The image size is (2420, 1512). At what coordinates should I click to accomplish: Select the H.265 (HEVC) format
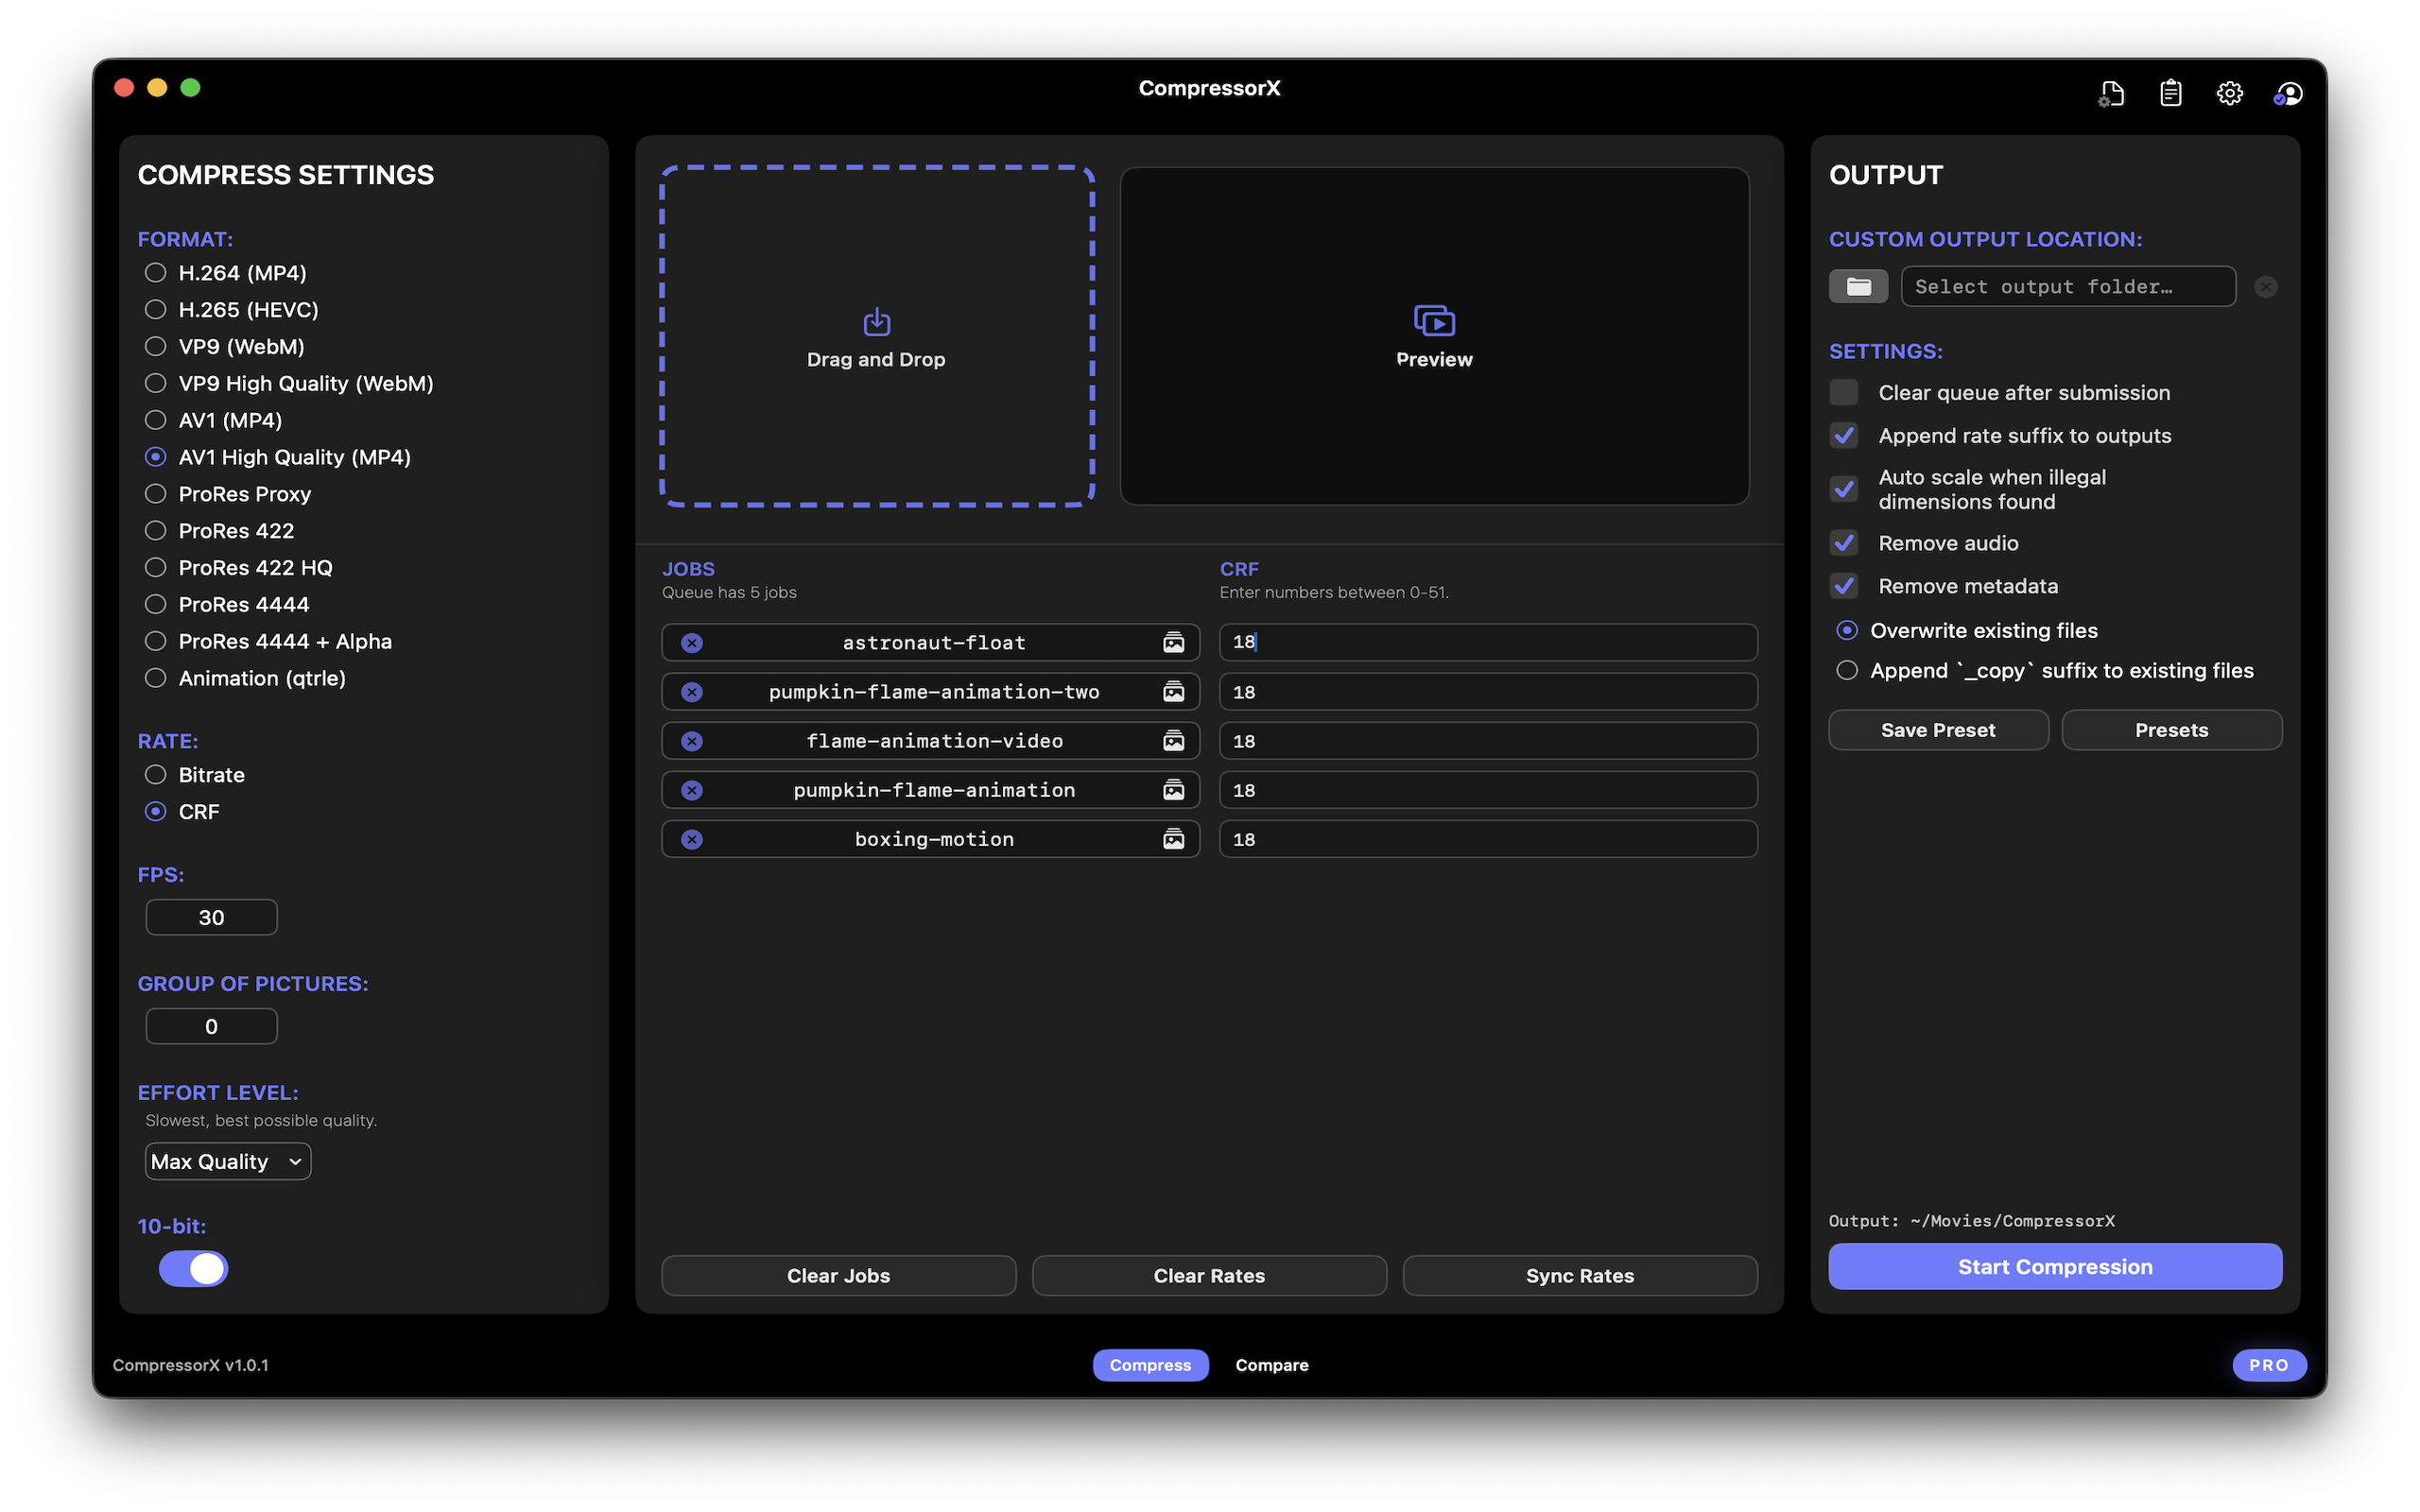(x=156, y=309)
